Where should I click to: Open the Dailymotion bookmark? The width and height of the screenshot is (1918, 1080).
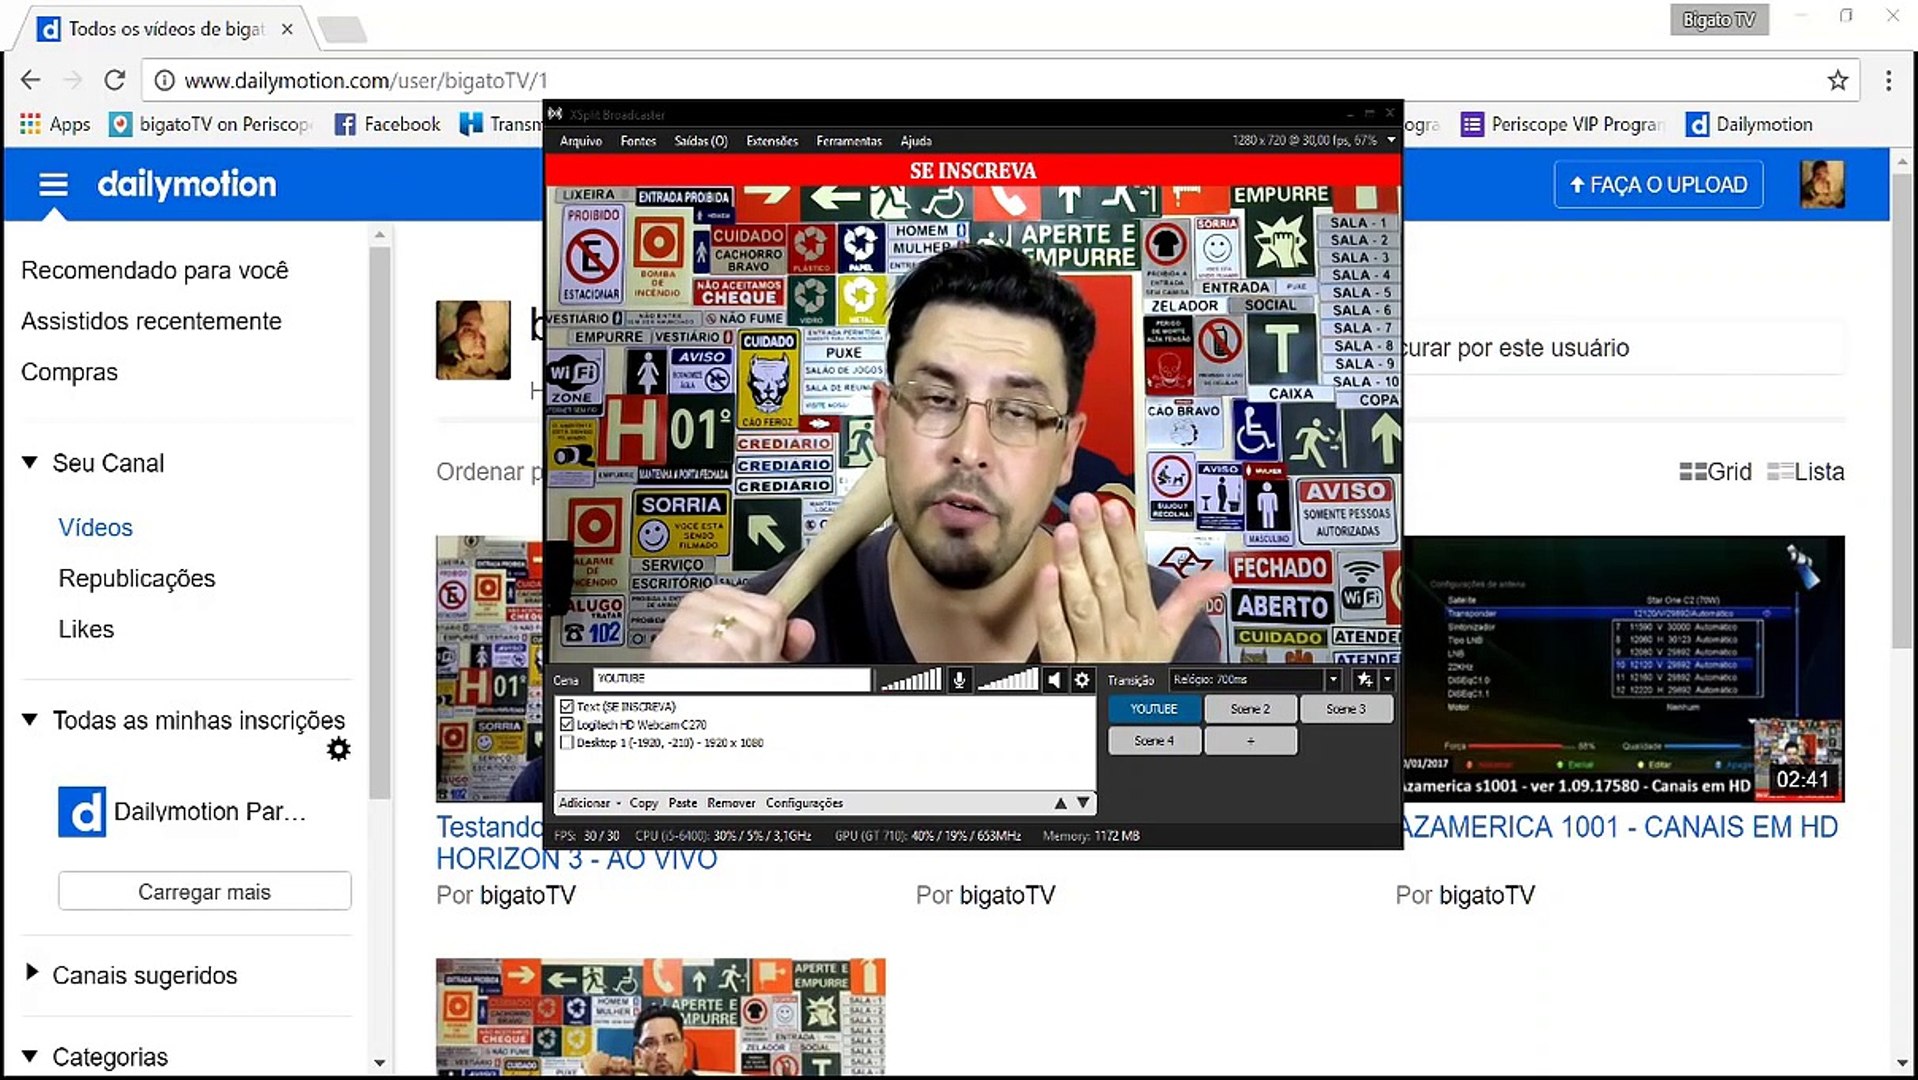pos(1750,124)
